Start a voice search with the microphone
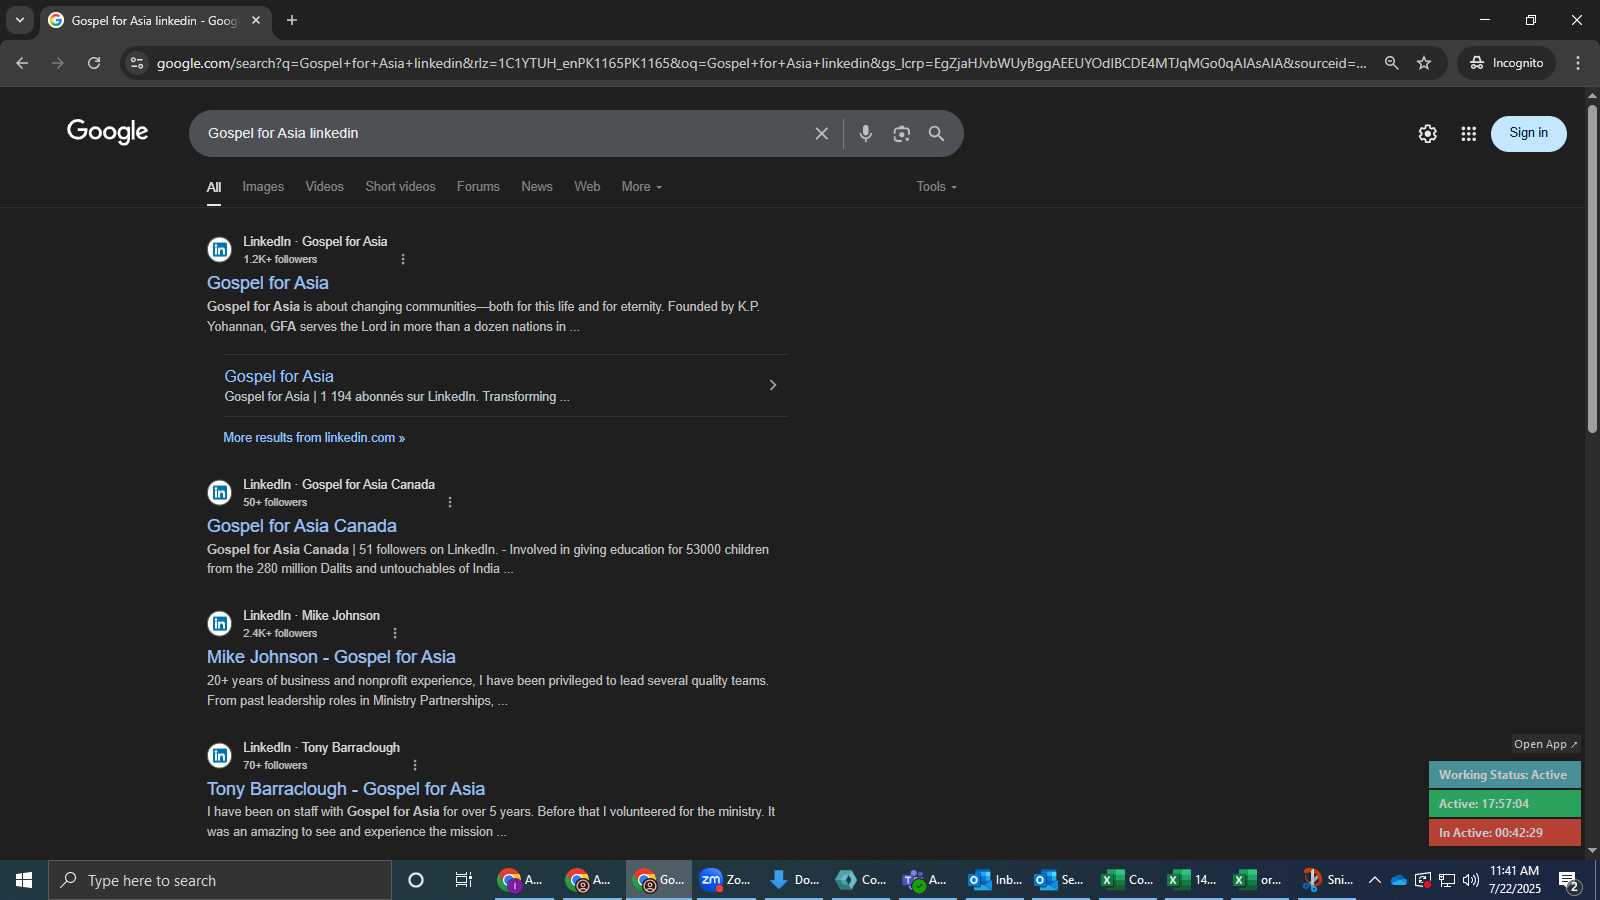Screen dimensions: 1600x900 (866, 133)
